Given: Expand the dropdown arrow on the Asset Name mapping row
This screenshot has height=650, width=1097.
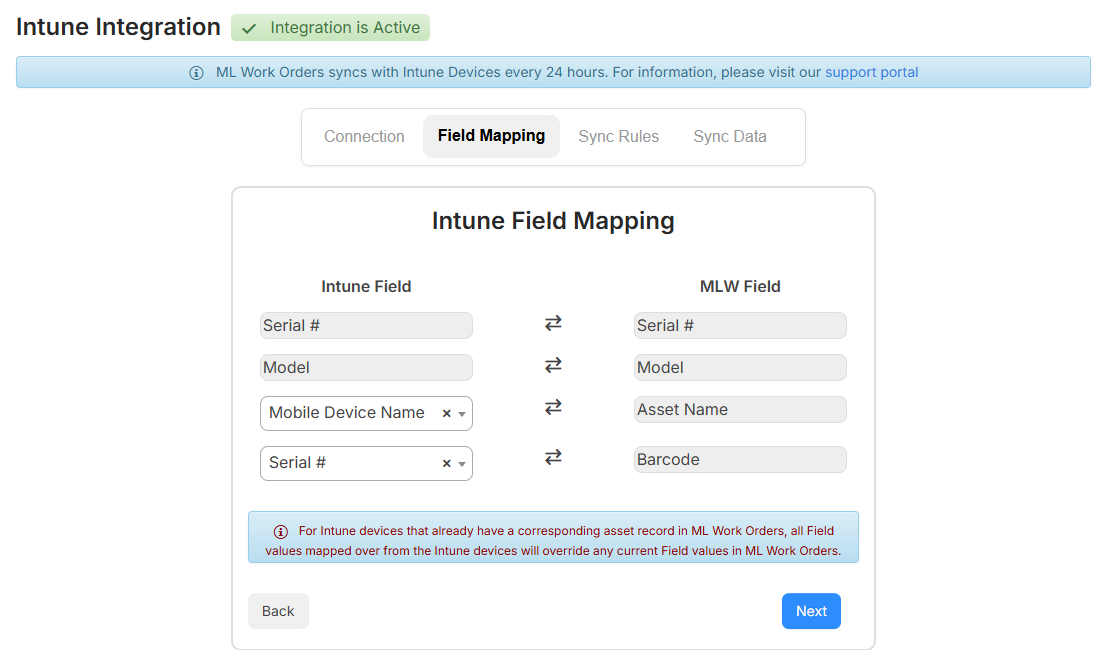Looking at the screenshot, I should point(462,413).
